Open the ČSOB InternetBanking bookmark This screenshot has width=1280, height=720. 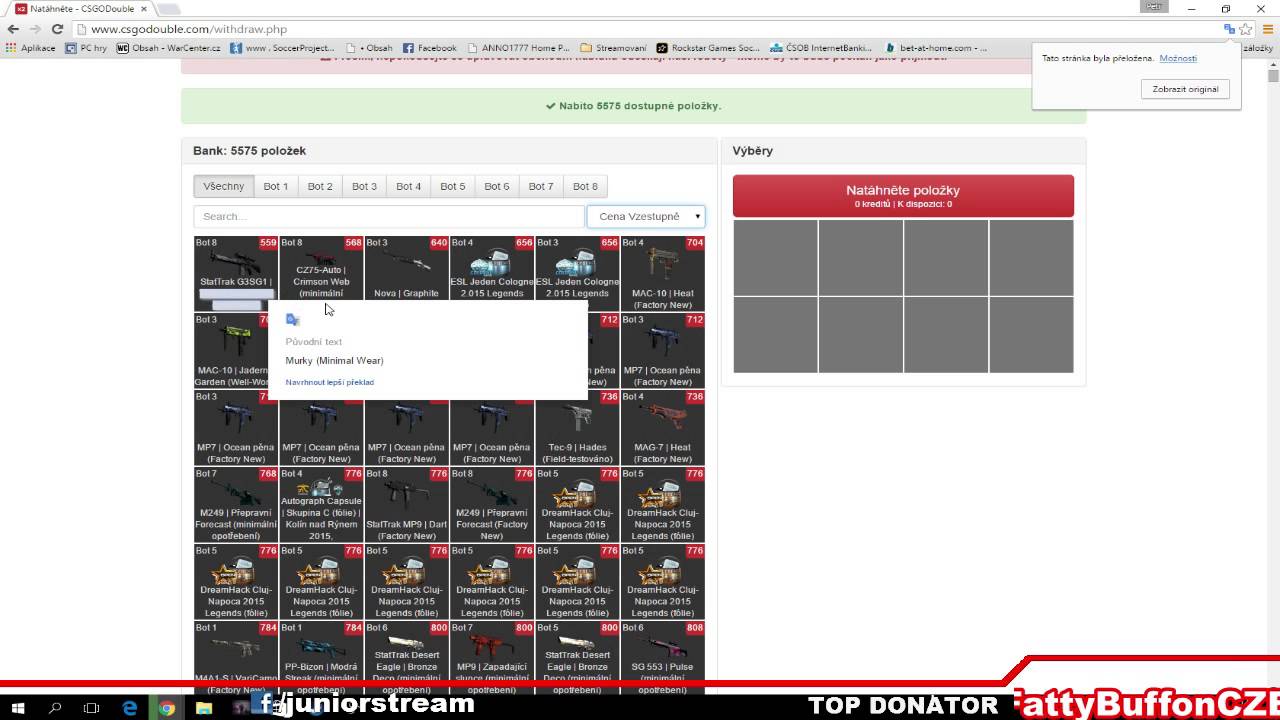click(x=821, y=47)
